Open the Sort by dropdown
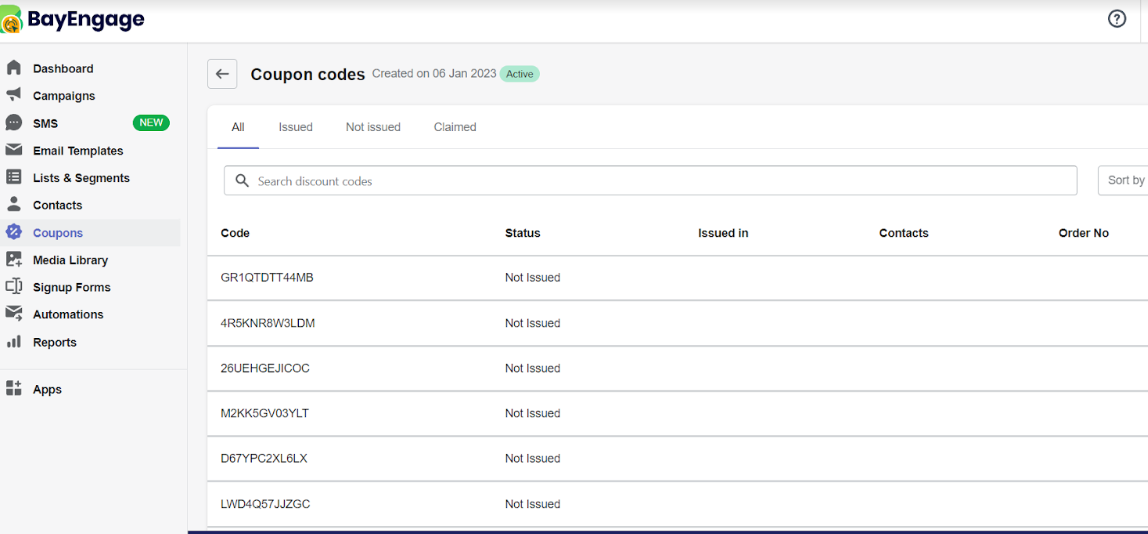This screenshot has height=534, width=1148. point(1123,180)
